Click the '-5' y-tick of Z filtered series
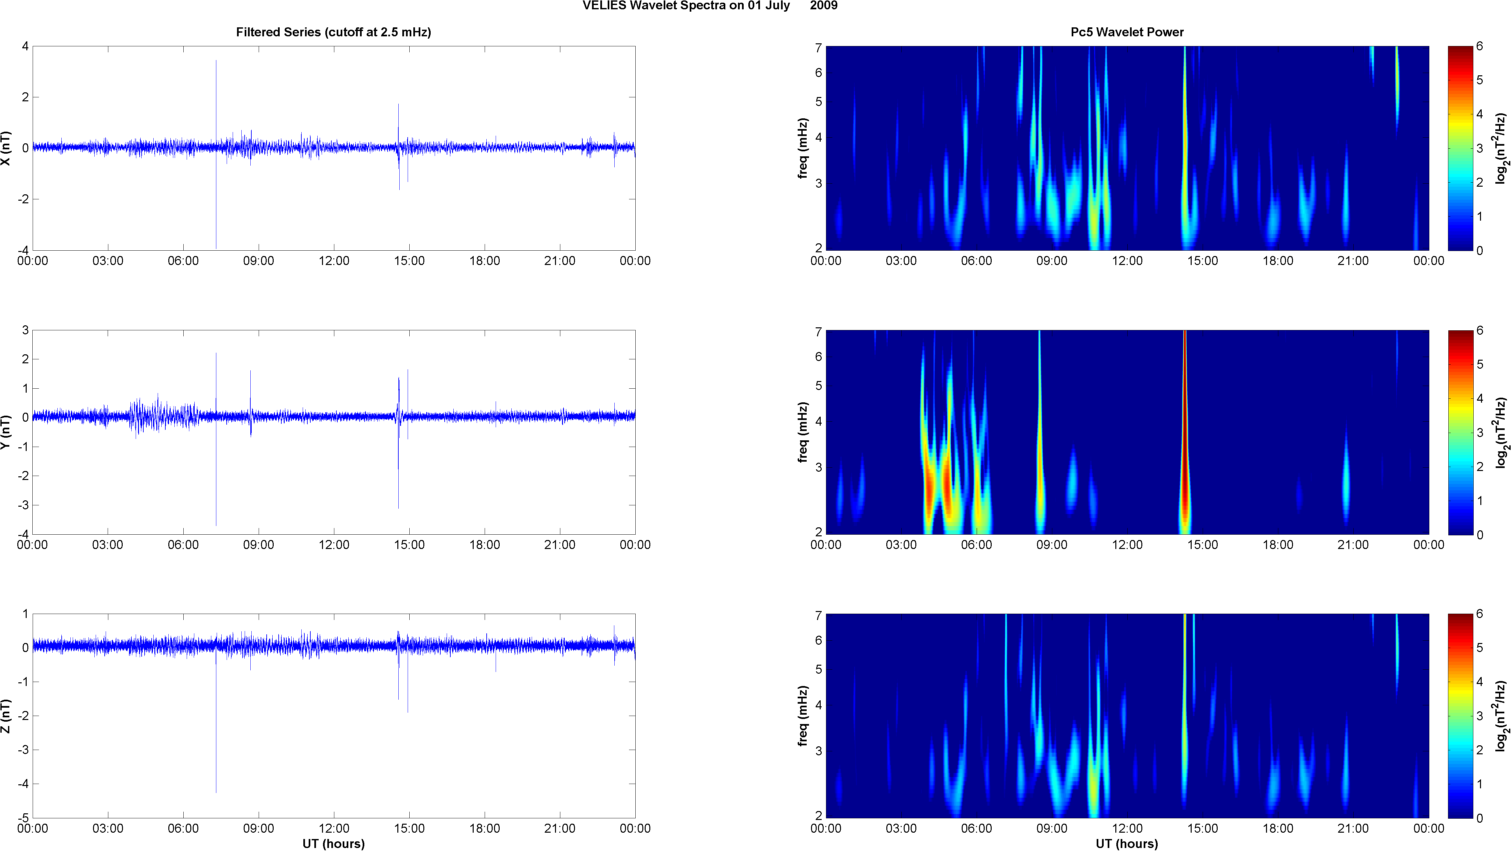This screenshot has width=1511, height=851. pyautogui.click(x=22, y=819)
